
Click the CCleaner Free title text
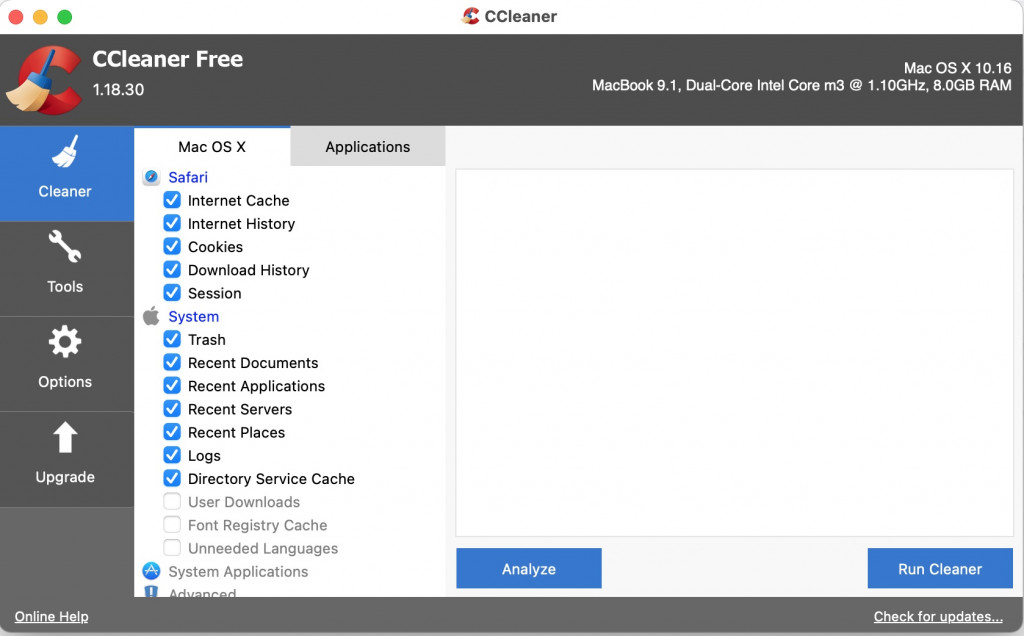coord(168,59)
